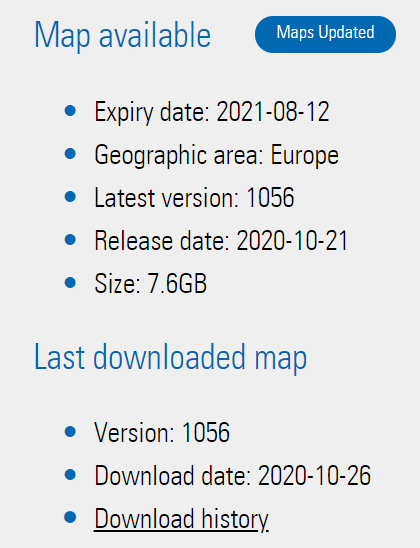
Task: Click the Latest version 1056 entry
Action: tap(194, 197)
